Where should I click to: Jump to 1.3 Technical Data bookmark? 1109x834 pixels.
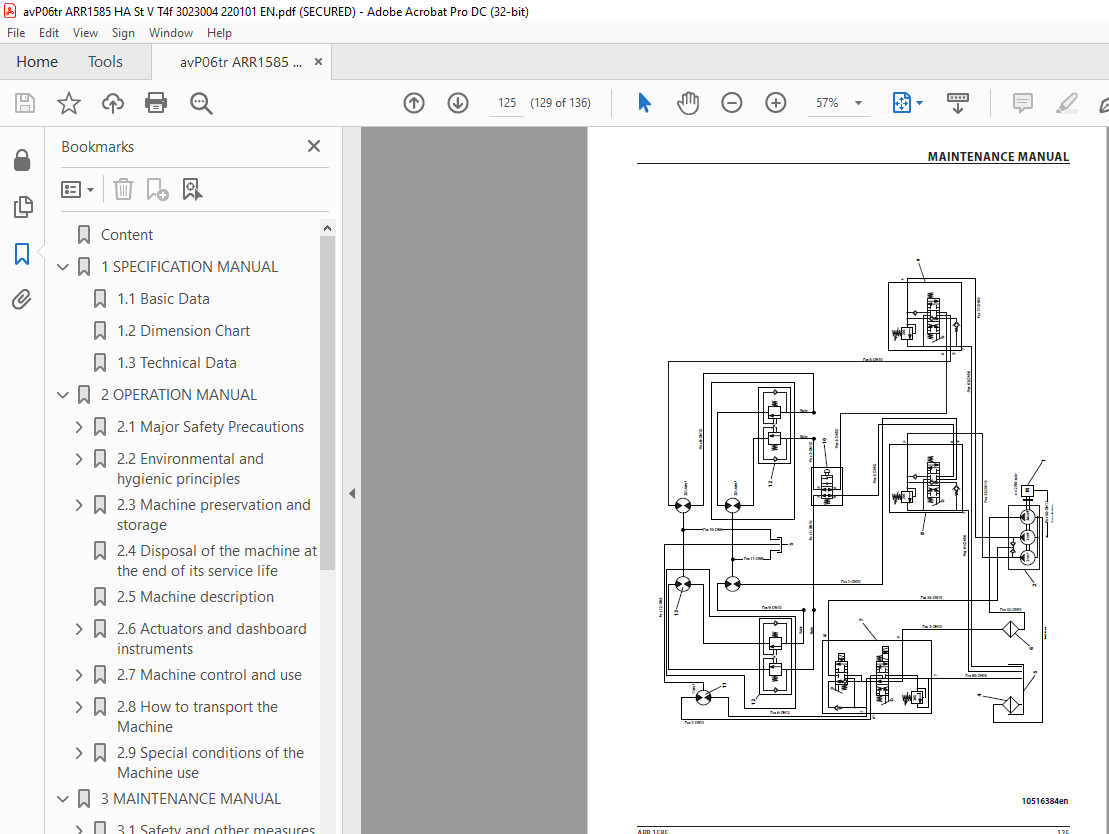(177, 363)
